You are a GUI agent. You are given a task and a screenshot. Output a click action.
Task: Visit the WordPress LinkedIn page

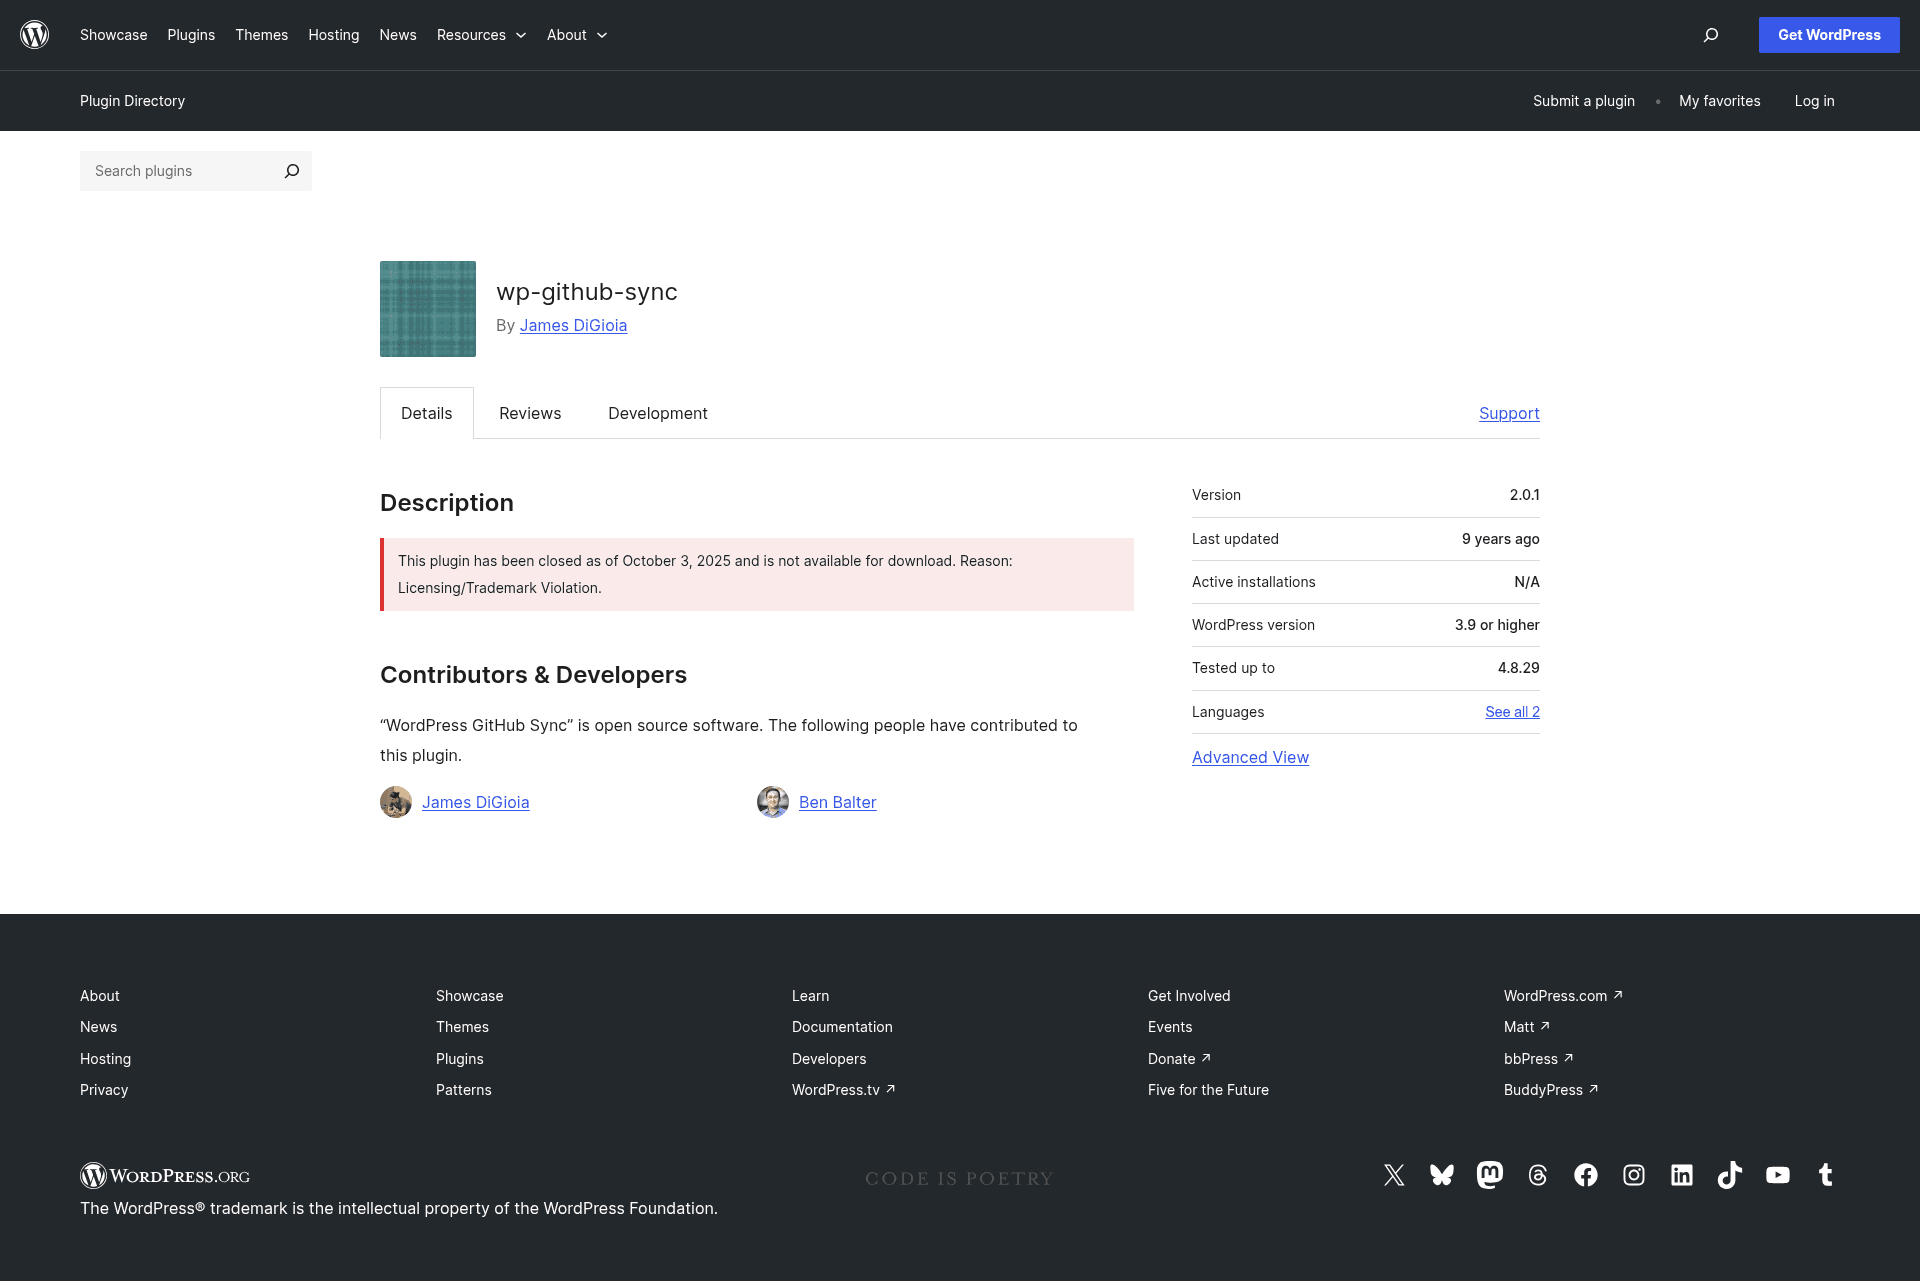coord(1682,1175)
